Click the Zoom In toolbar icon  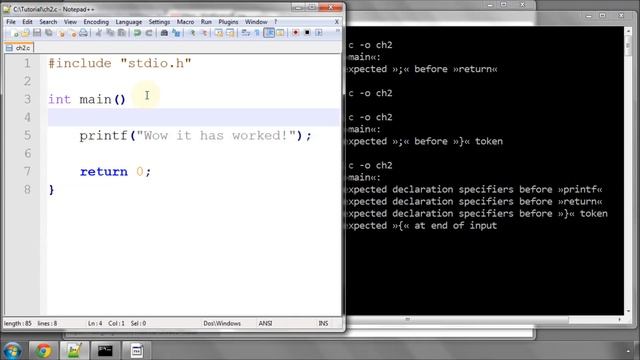(x=192, y=33)
